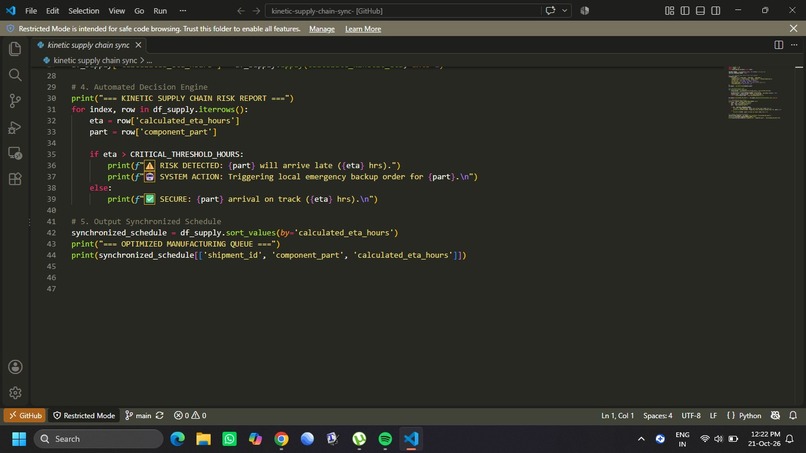Viewport: 806px width, 453px height.
Task: Open the Run and Debug view
Action: tap(15, 127)
